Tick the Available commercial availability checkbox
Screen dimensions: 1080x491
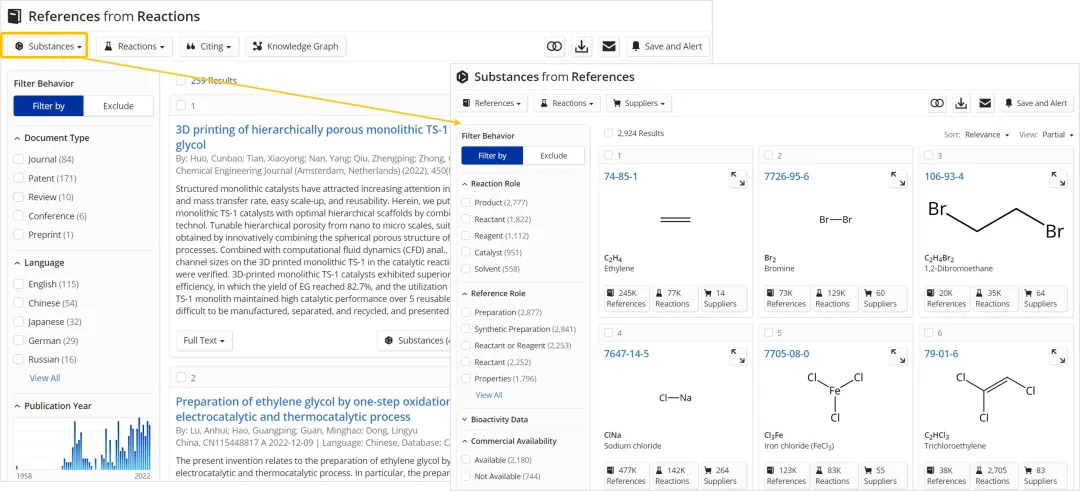click(466, 460)
